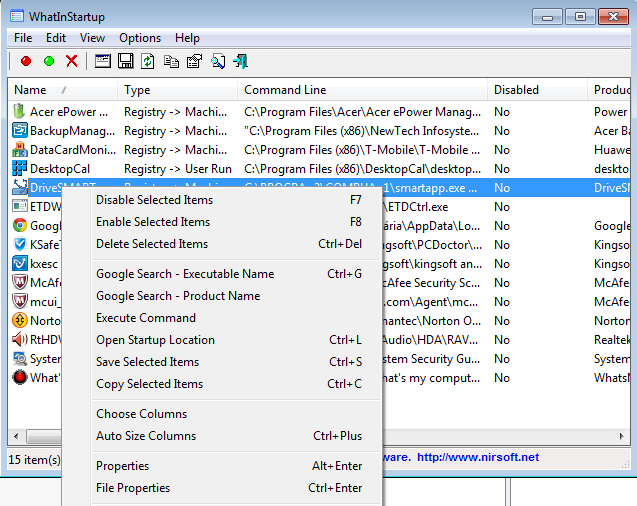Click the ETDWare row icon

[x=20, y=206]
